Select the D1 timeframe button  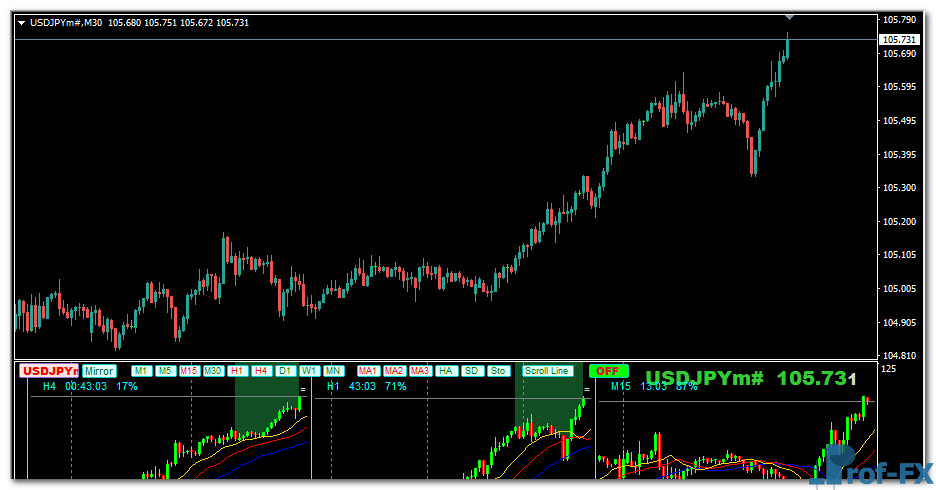point(285,371)
